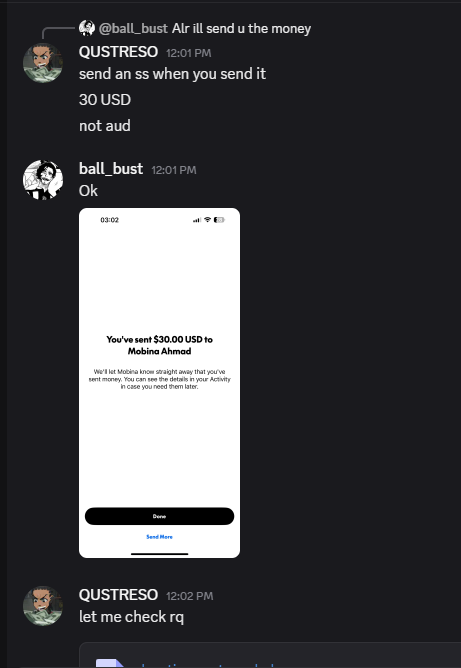Click the 'let me check rq' message text
This screenshot has height=668, width=461.
coord(131,617)
